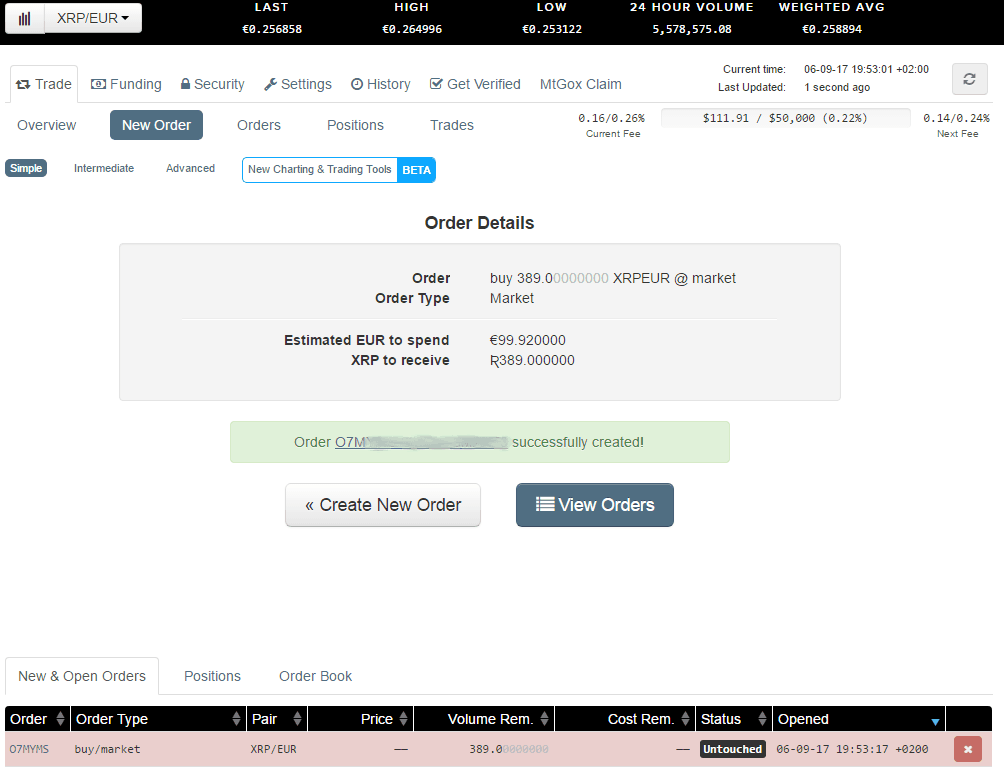Cancel order with red X button
This screenshot has height=781, width=1004.
[x=967, y=749]
